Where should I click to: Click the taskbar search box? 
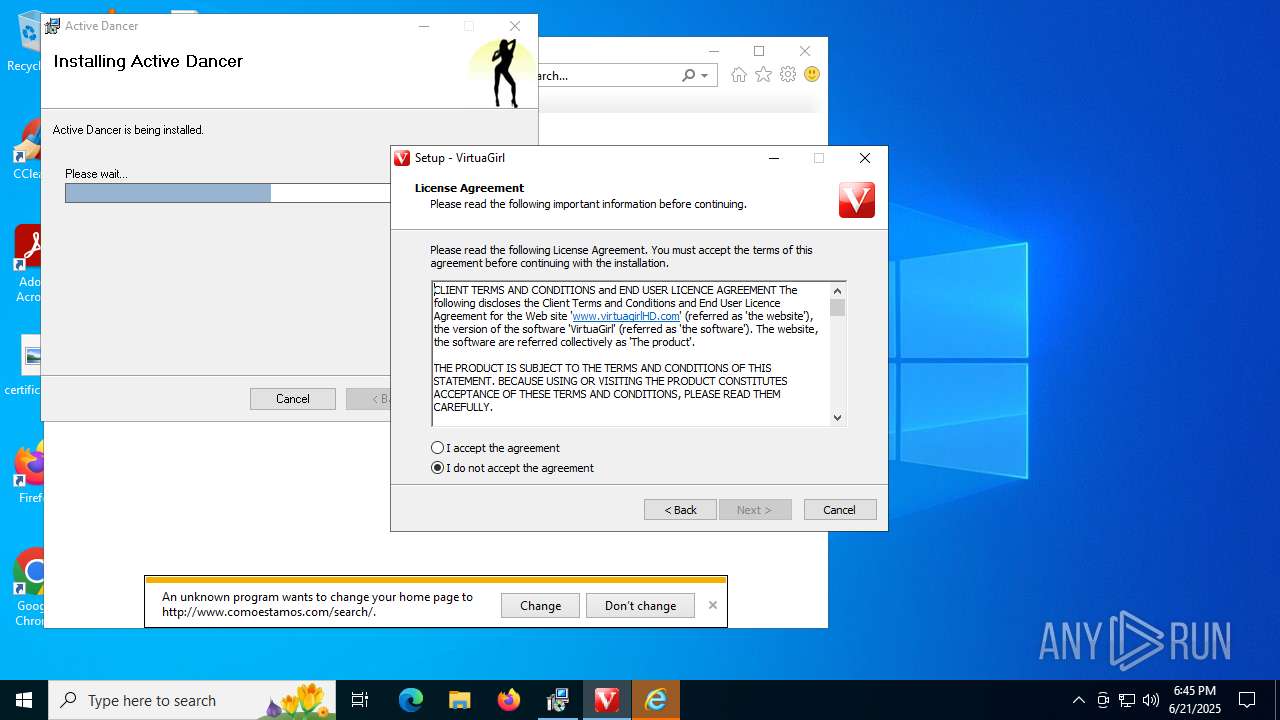194,700
